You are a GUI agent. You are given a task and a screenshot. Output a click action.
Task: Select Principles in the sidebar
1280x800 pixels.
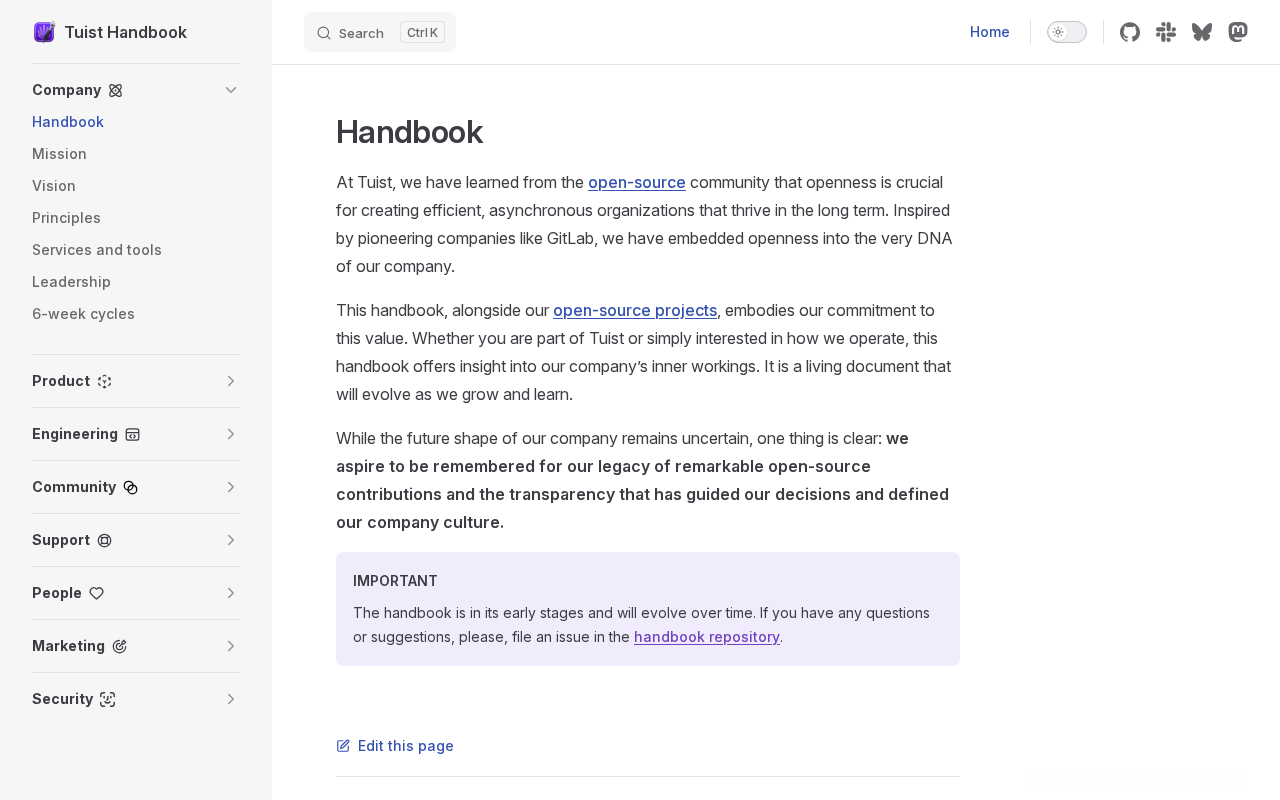(x=66, y=218)
